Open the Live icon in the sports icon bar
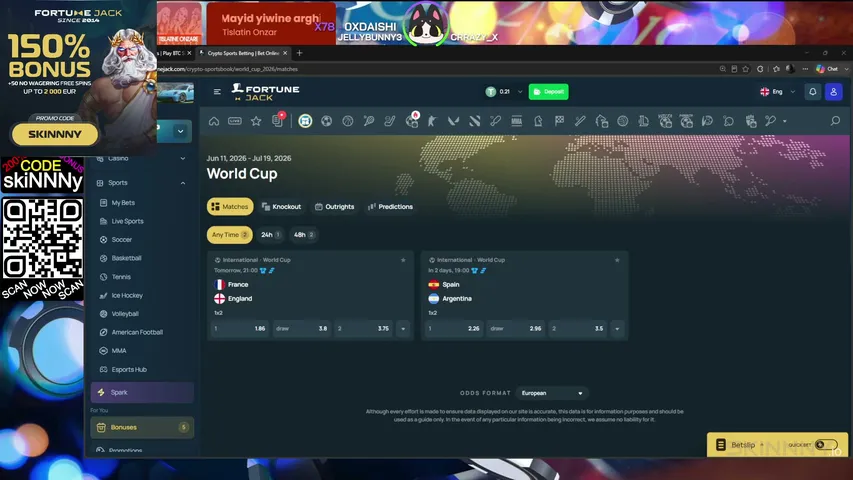Viewport: 853px width, 480px height. pyautogui.click(x=234, y=121)
